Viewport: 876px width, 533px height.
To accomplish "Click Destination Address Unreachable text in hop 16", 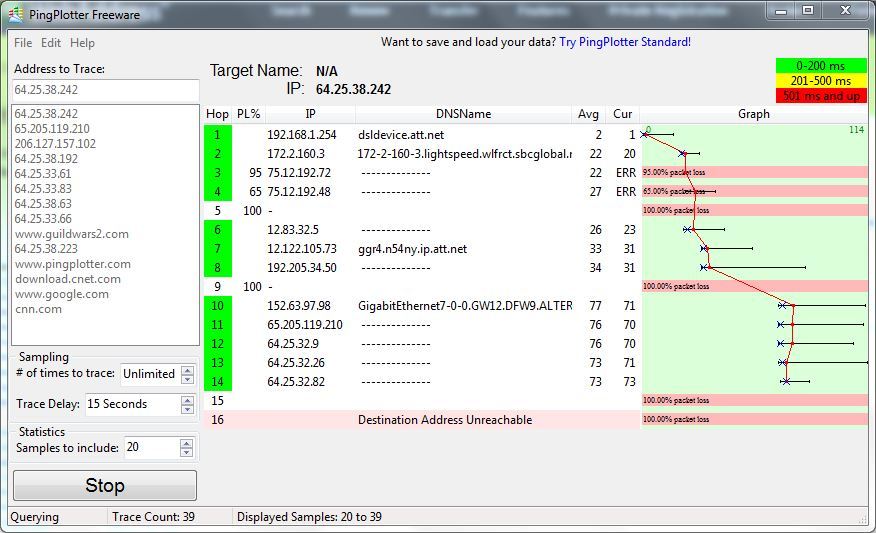I will click(x=445, y=420).
